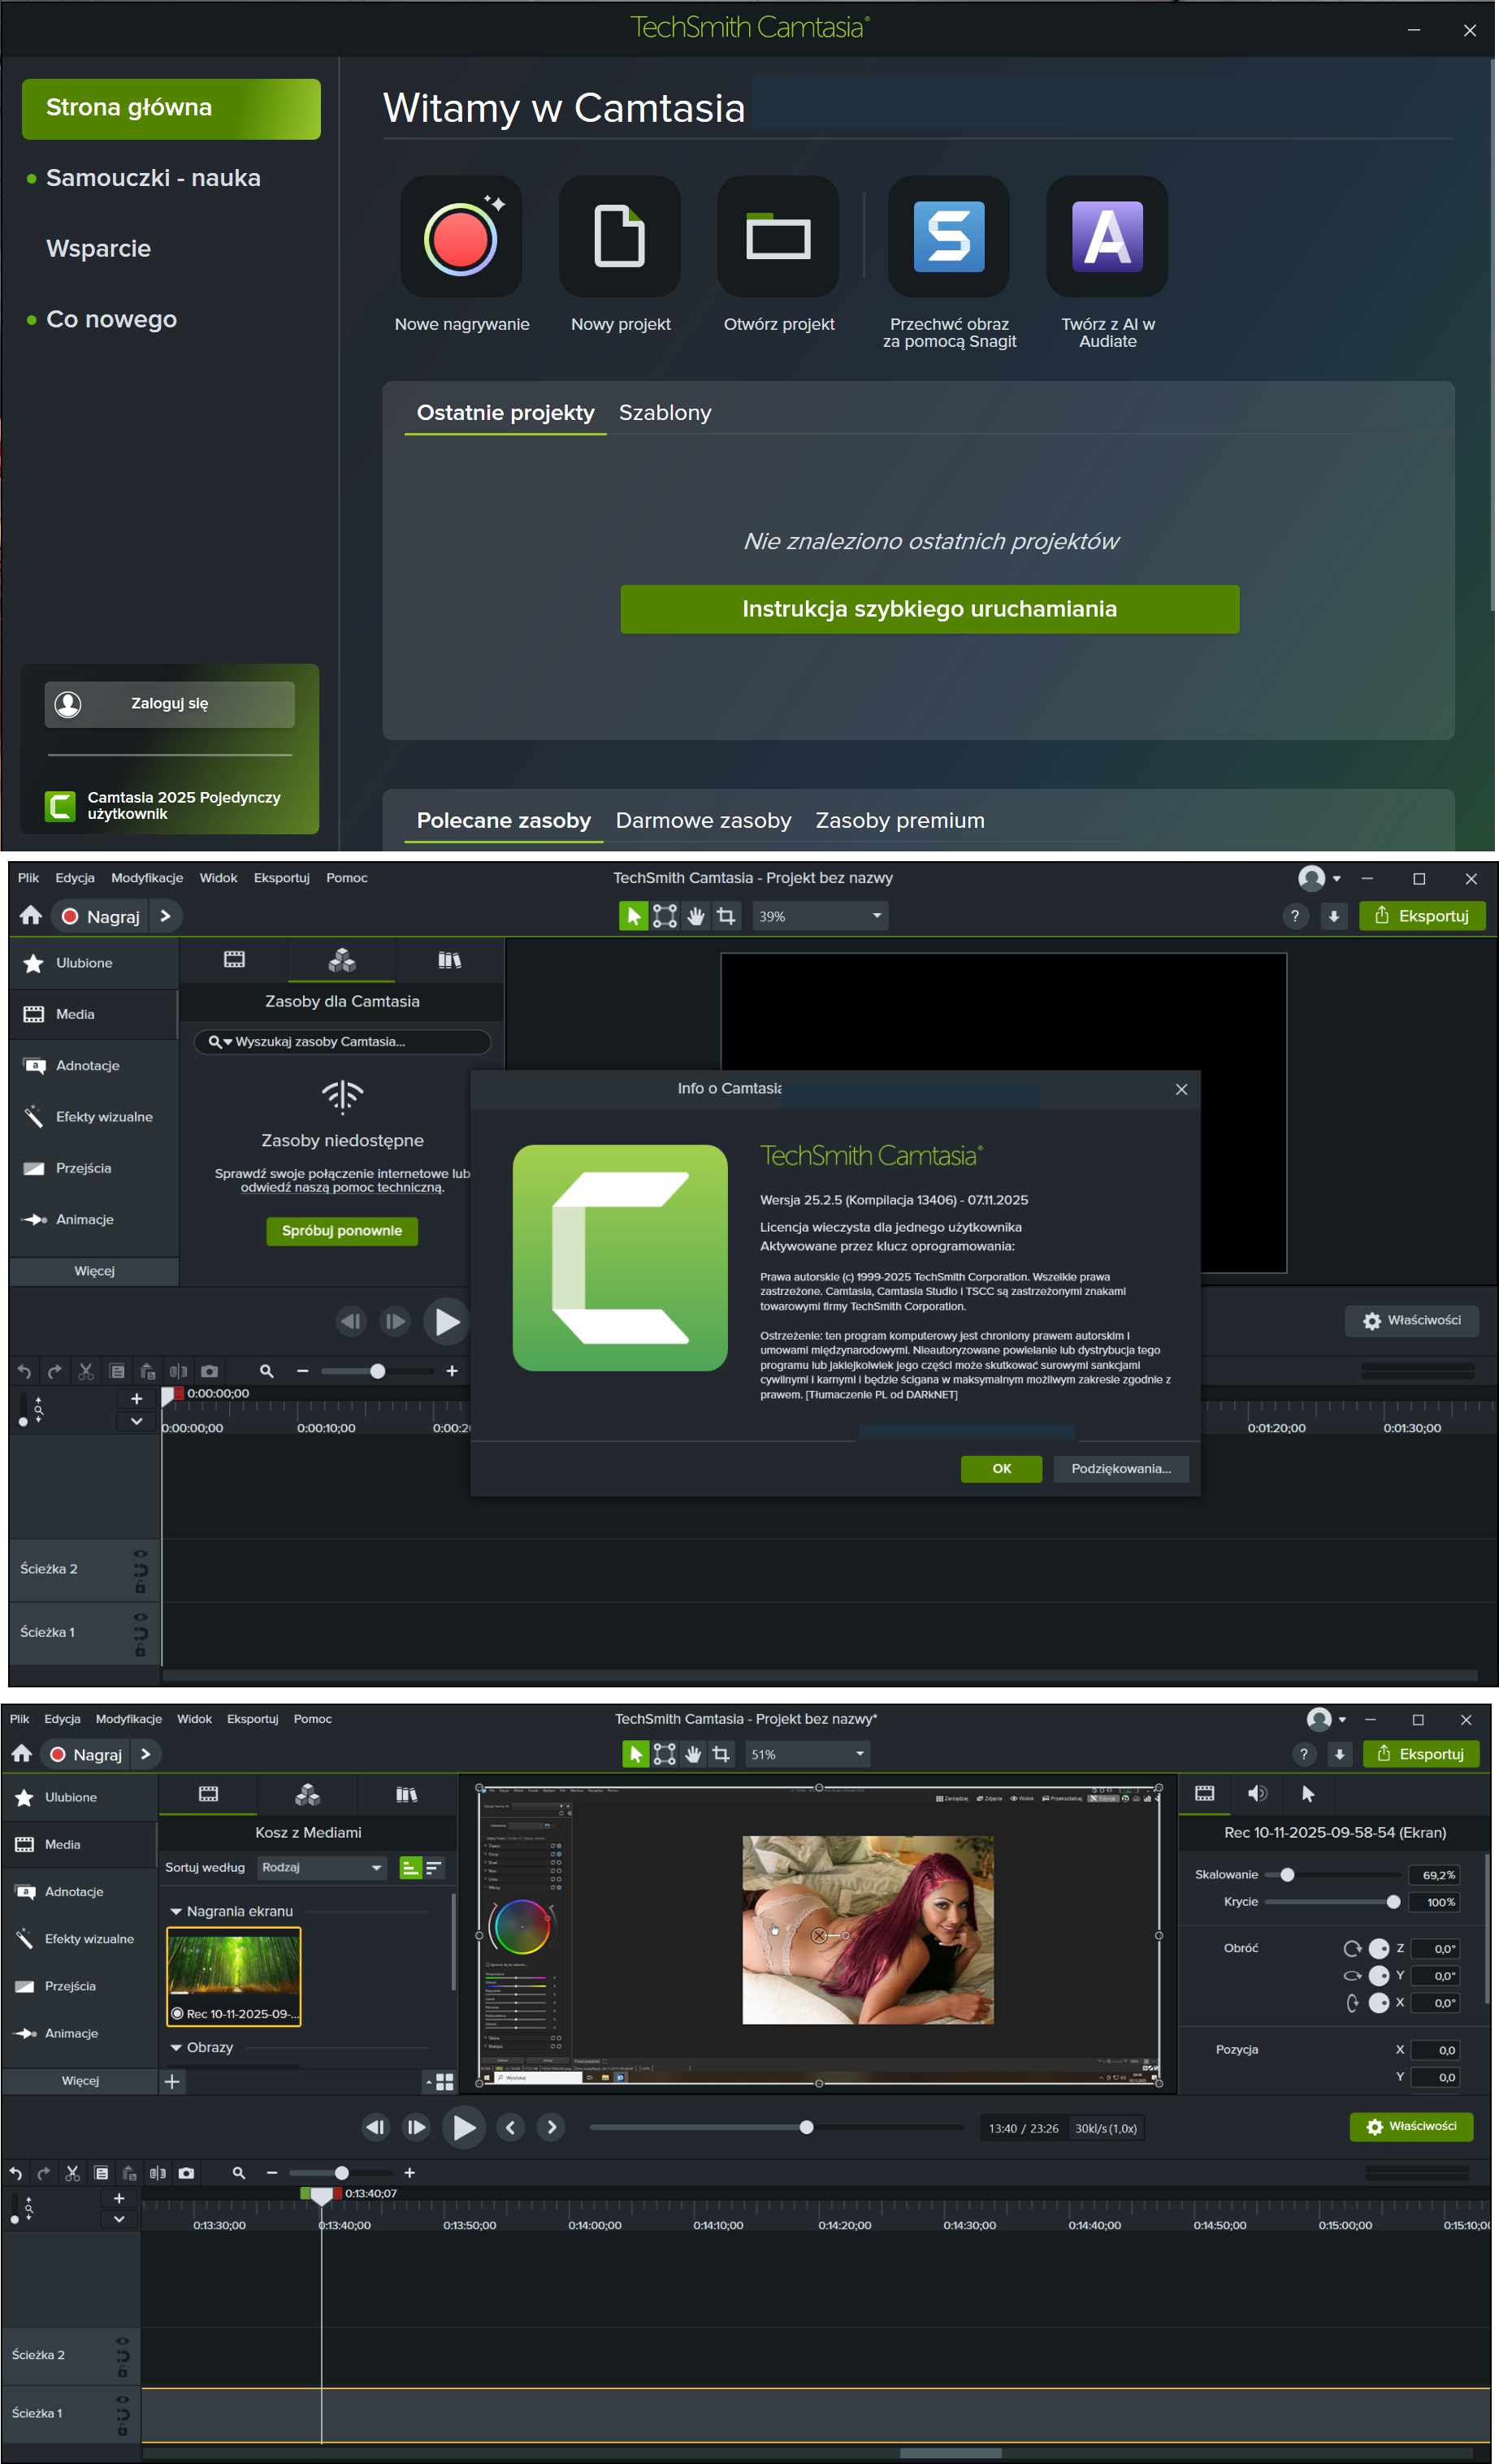The width and height of the screenshot is (1499, 2464).
Task: Click the Zaloguj się button
Action: tap(169, 704)
